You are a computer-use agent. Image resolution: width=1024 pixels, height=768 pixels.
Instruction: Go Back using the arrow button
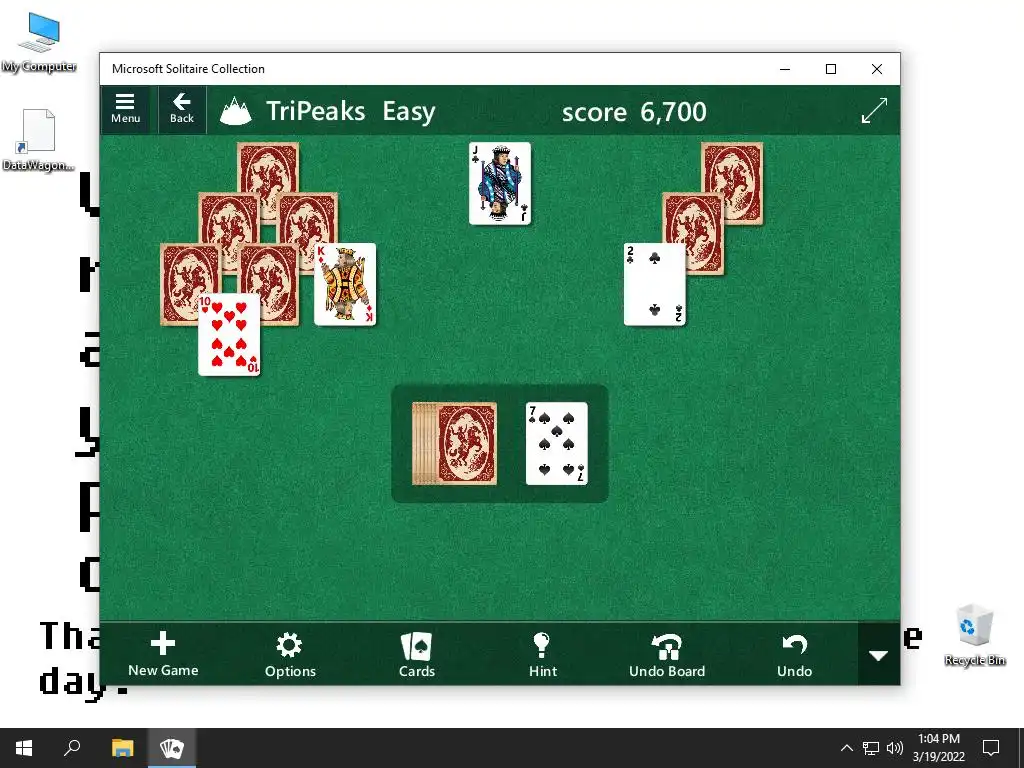(x=182, y=110)
